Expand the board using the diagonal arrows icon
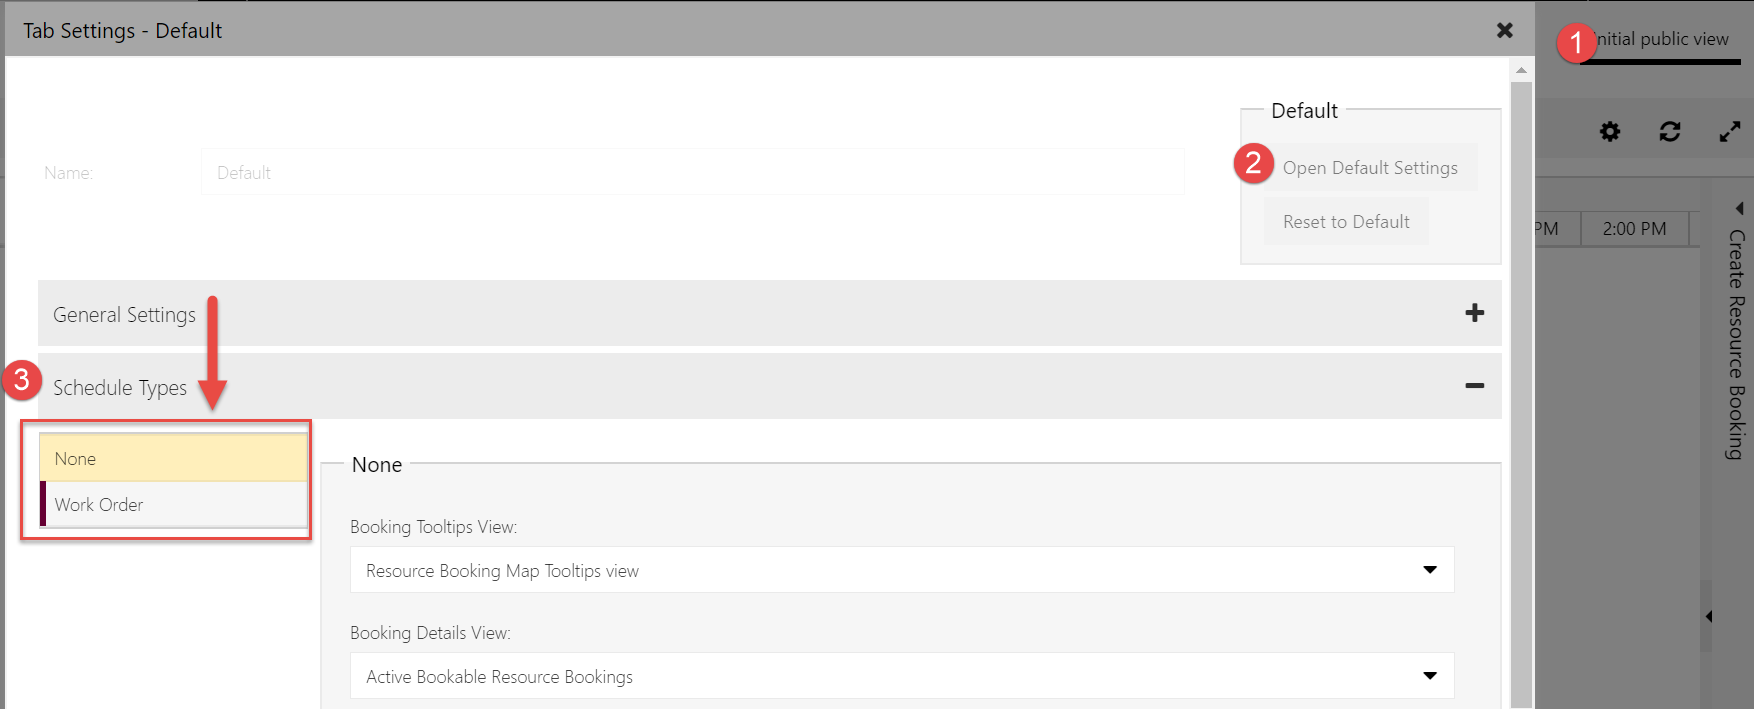This screenshot has width=1754, height=709. coord(1731,131)
